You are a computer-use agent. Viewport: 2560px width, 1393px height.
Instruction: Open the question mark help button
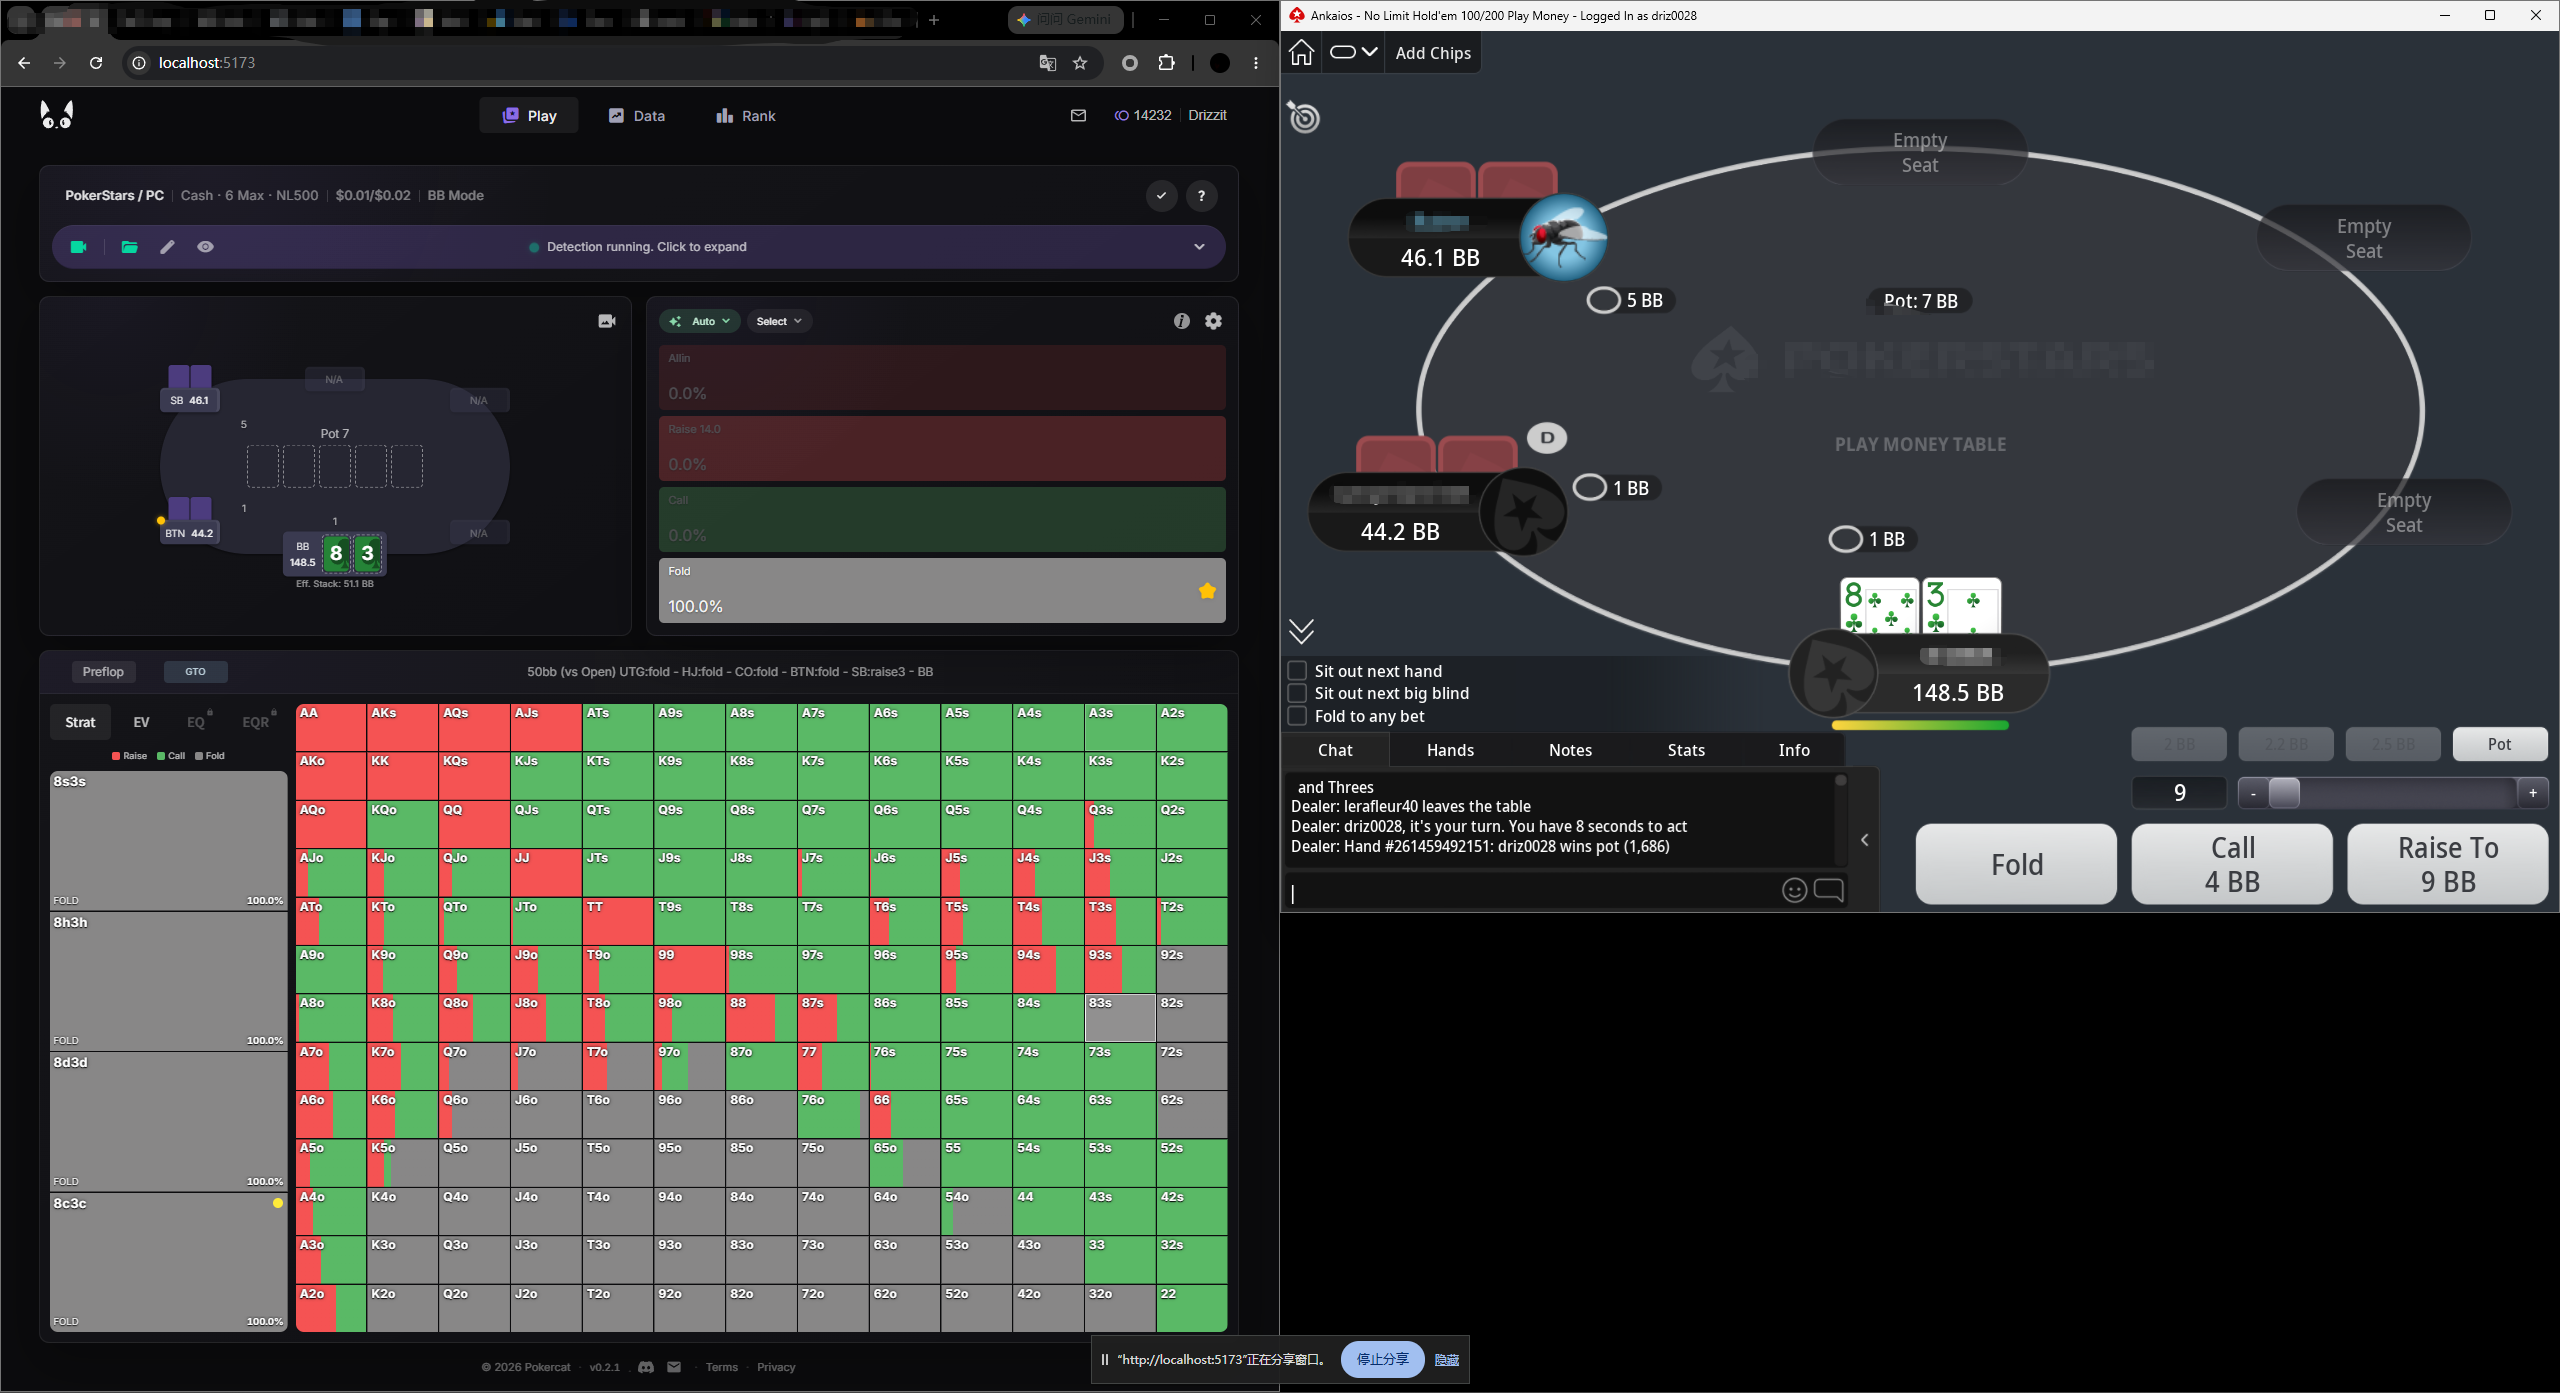click(x=1201, y=195)
